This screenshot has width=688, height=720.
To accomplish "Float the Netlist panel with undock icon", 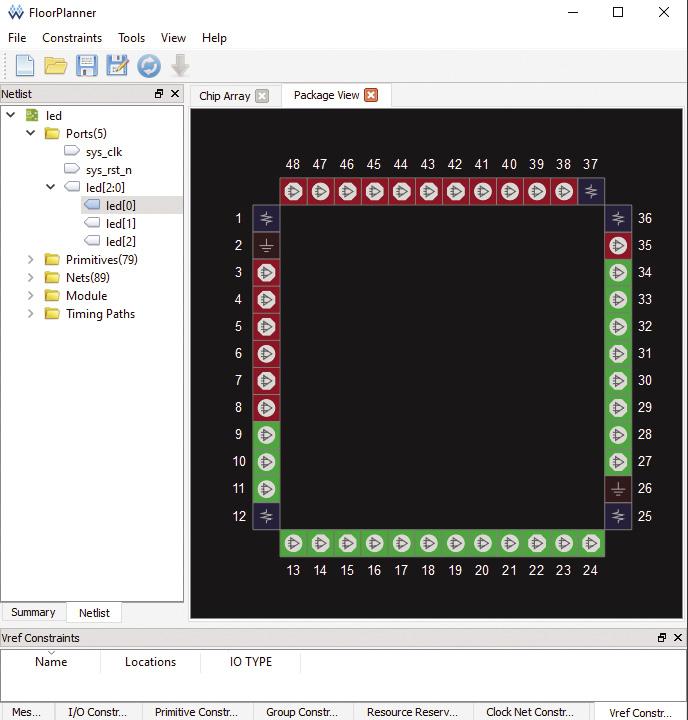I will pos(159,94).
